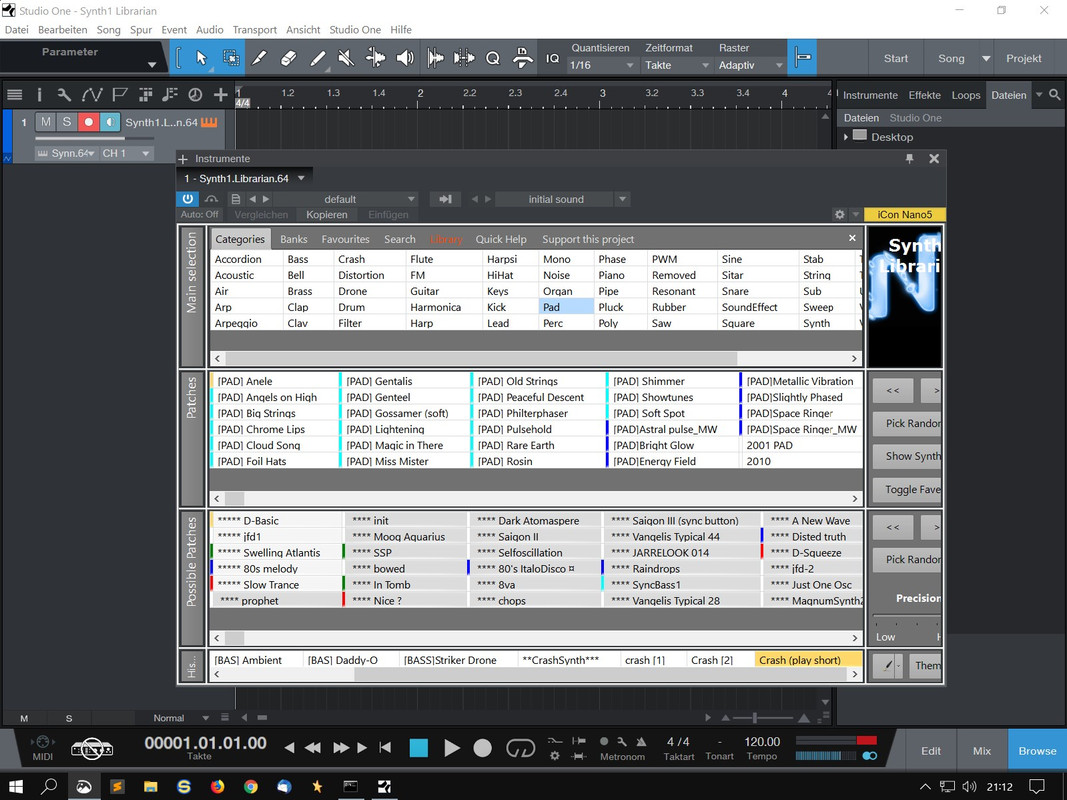Open the Transport menu
The width and height of the screenshot is (1067, 800).
tap(255, 29)
